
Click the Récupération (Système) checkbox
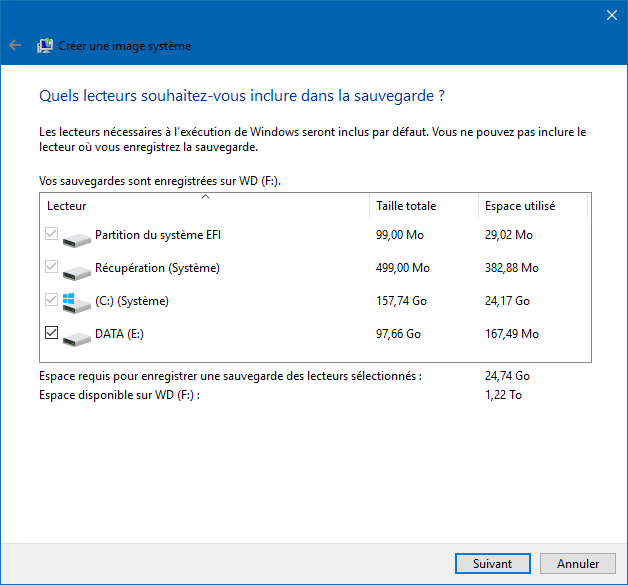click(52, 266)
